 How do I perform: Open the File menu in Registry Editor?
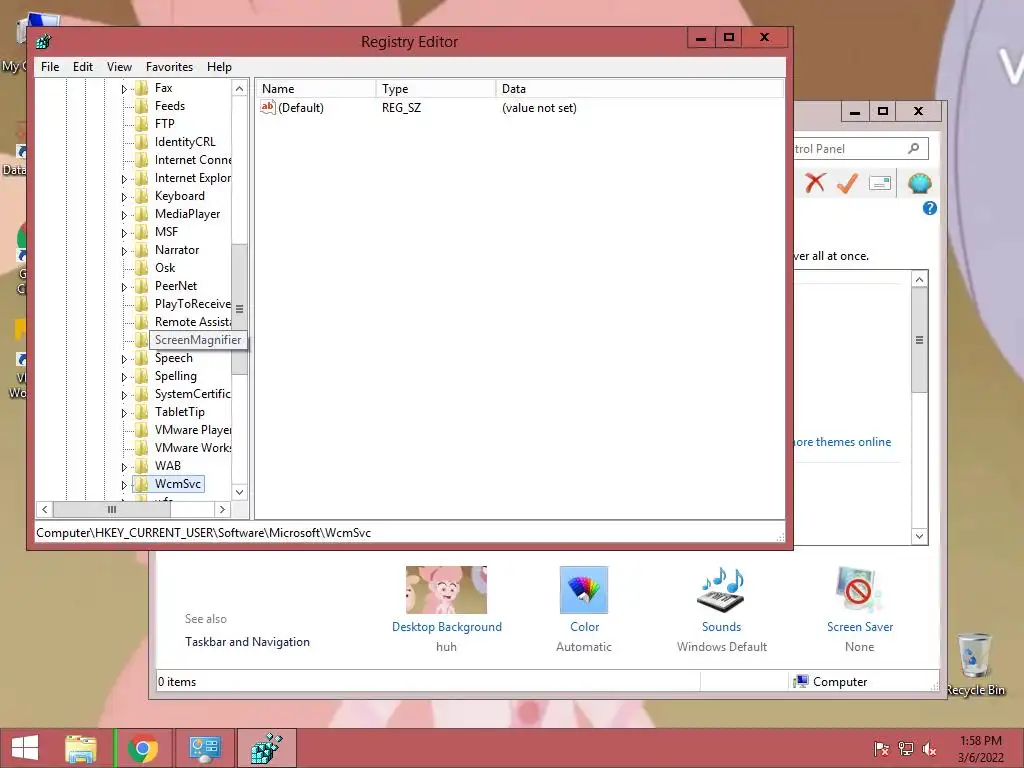[x=50, y=67]
